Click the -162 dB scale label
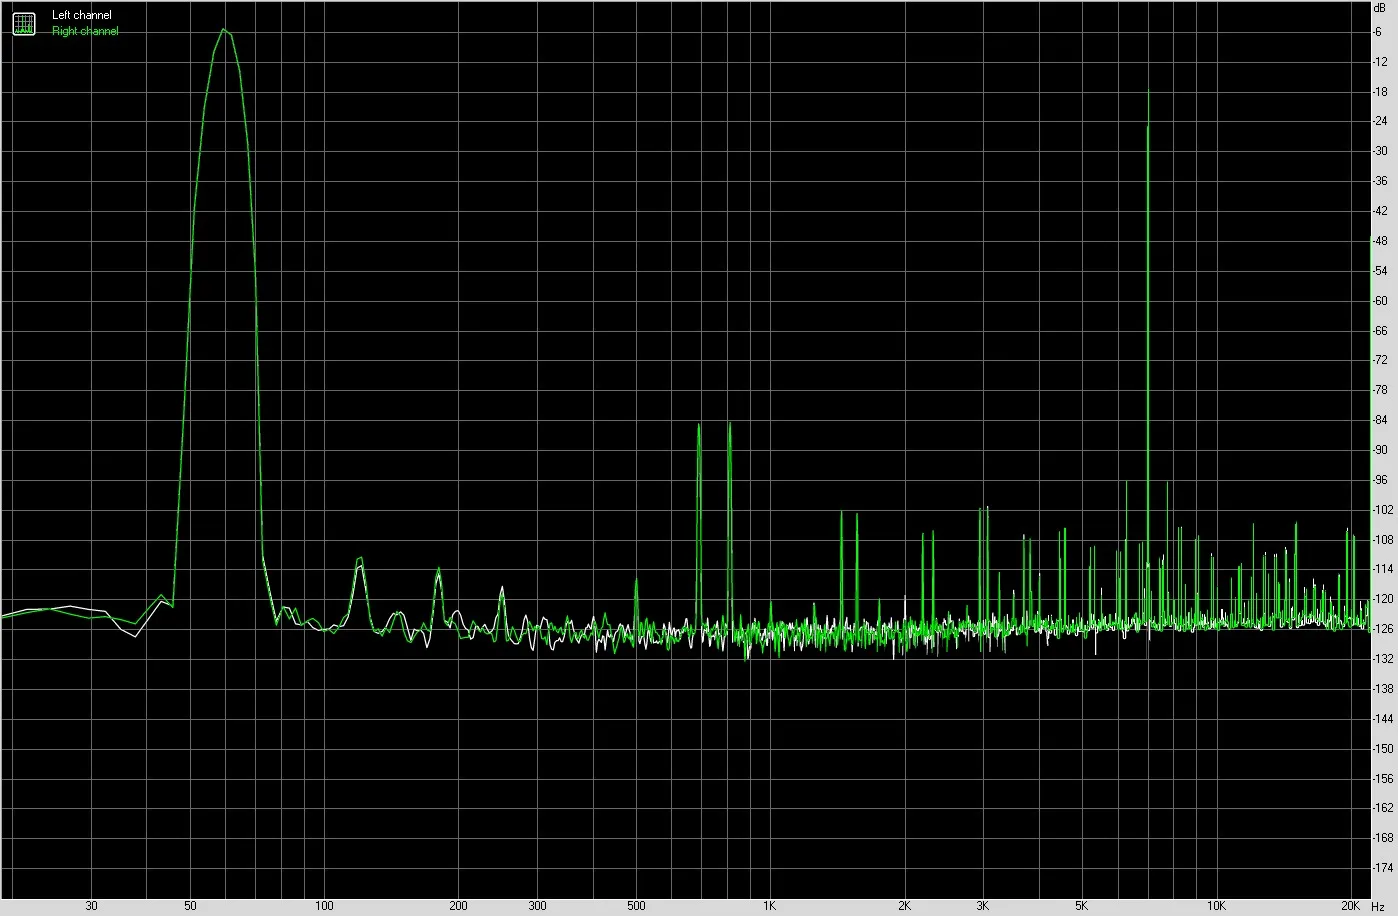 (1384, 808)
